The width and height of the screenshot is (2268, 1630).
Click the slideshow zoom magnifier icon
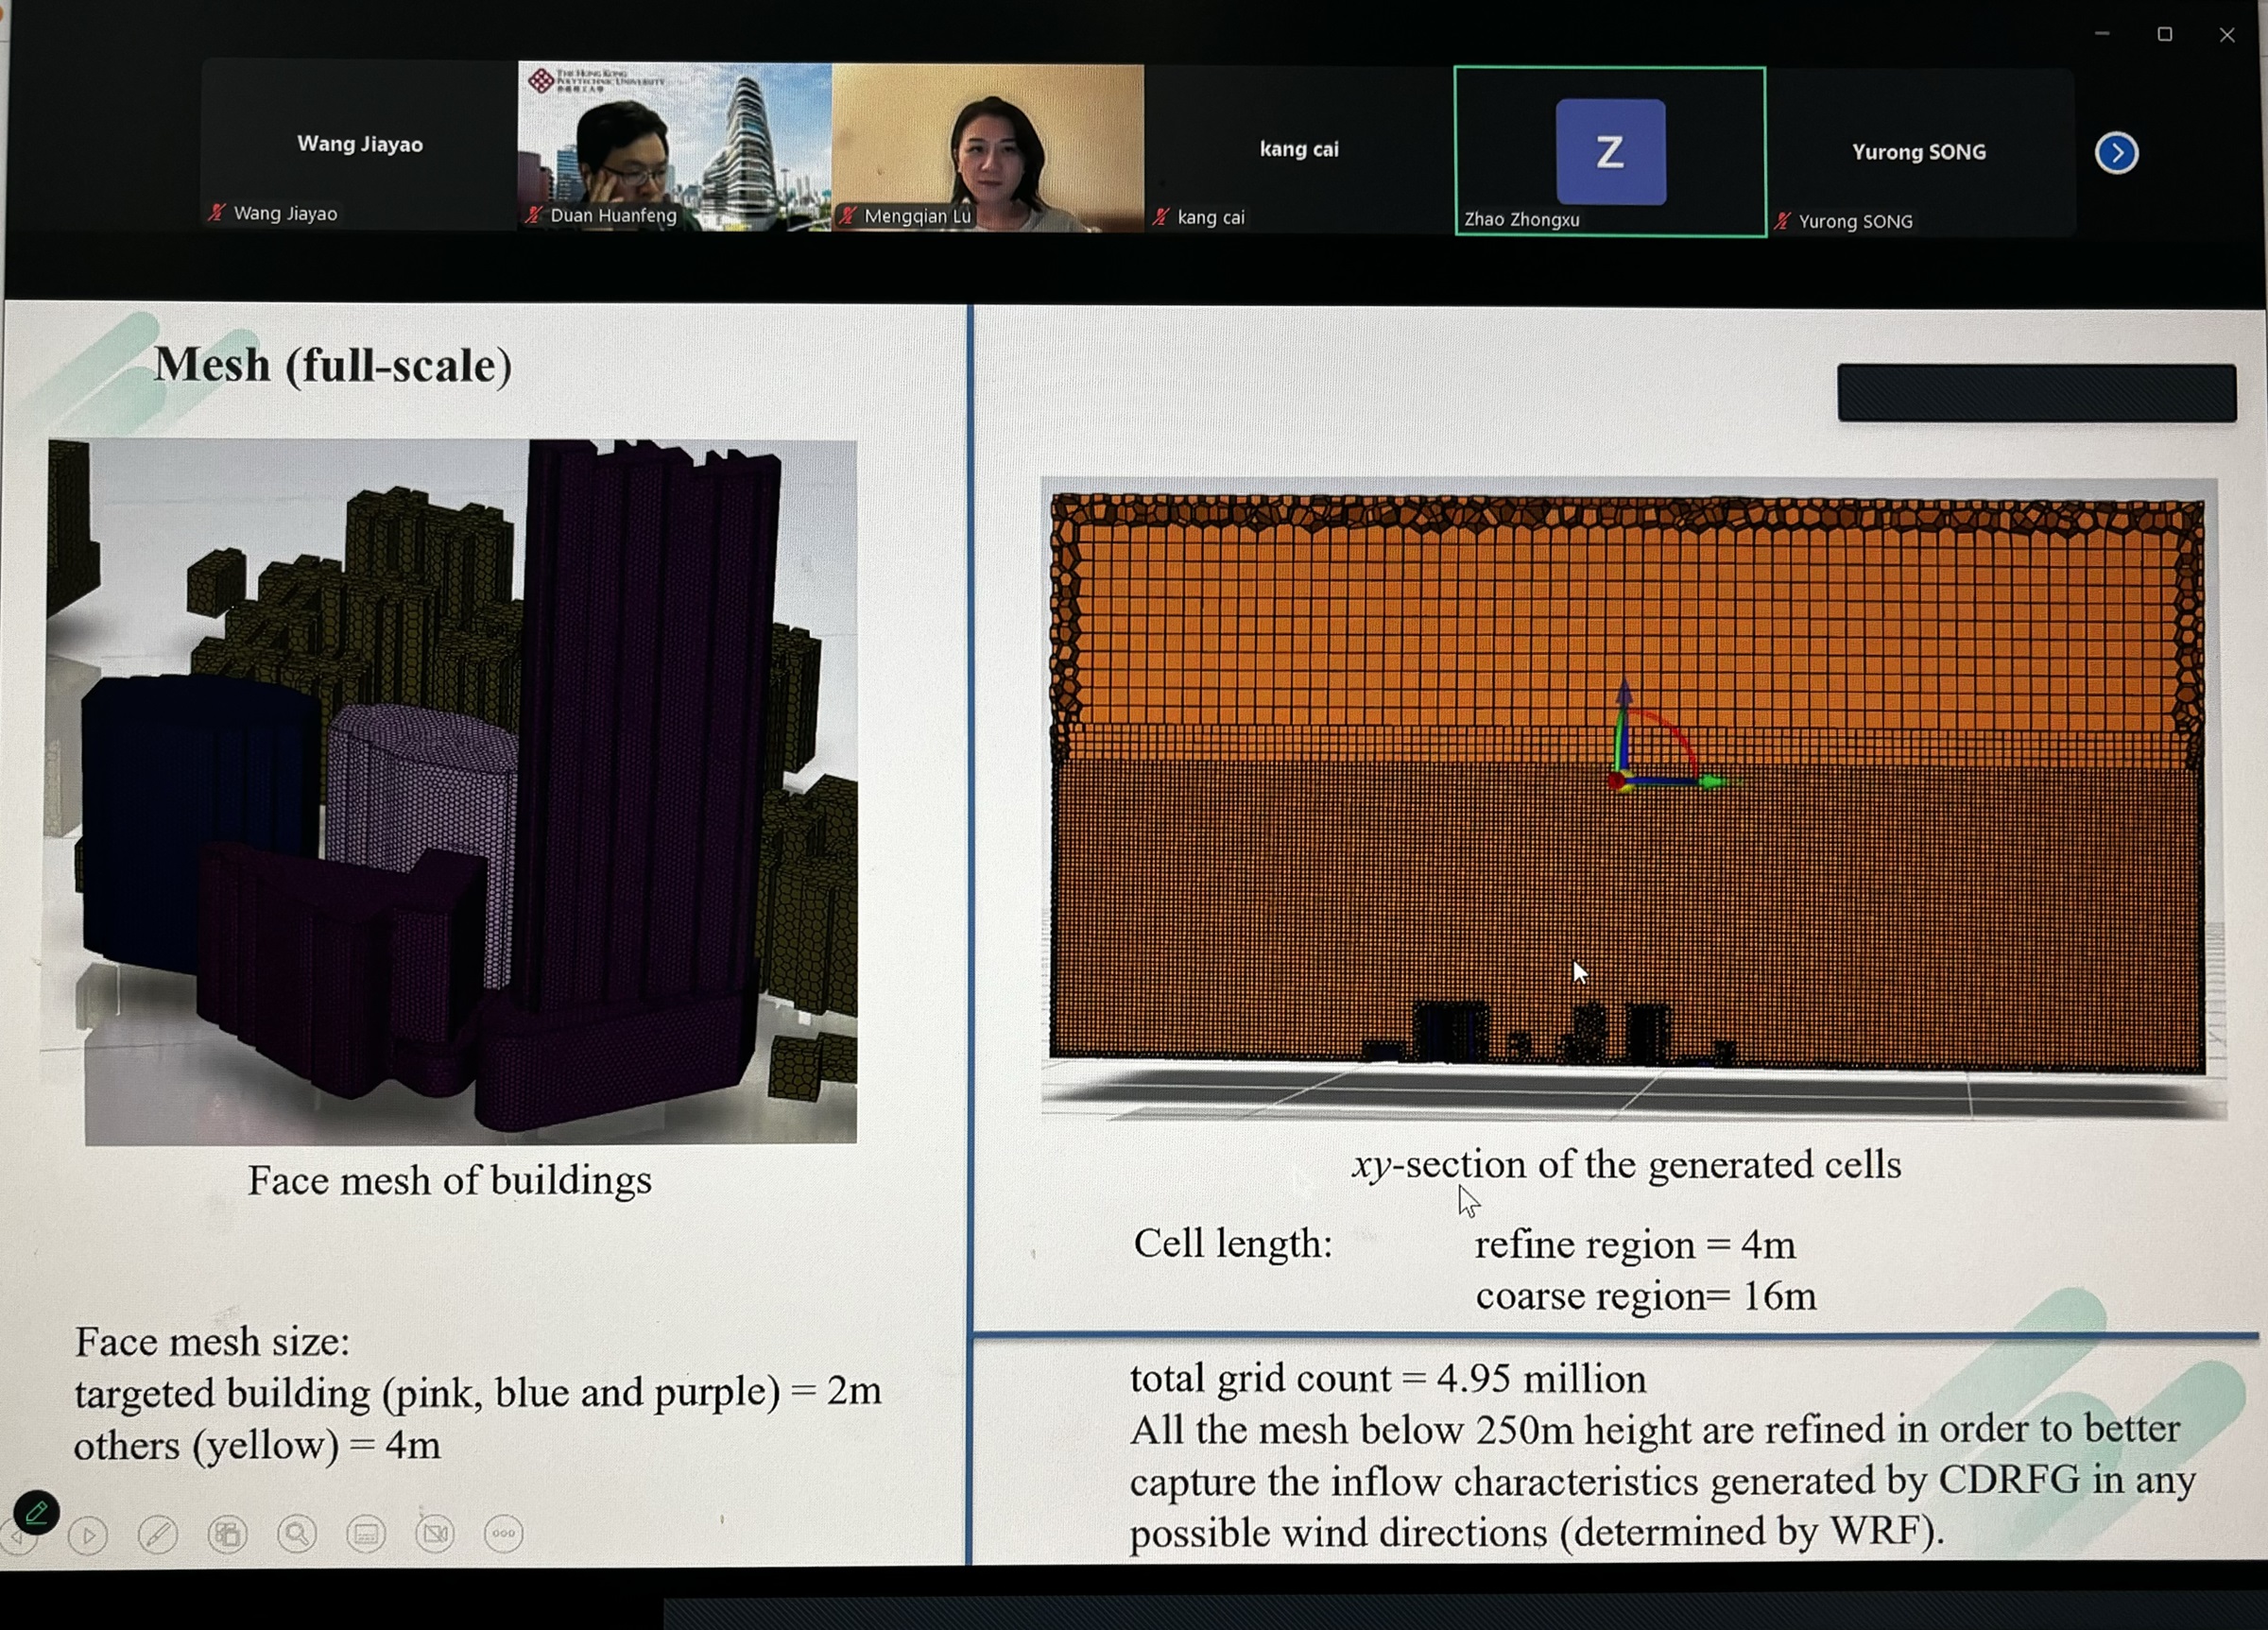pos(296,1533)
